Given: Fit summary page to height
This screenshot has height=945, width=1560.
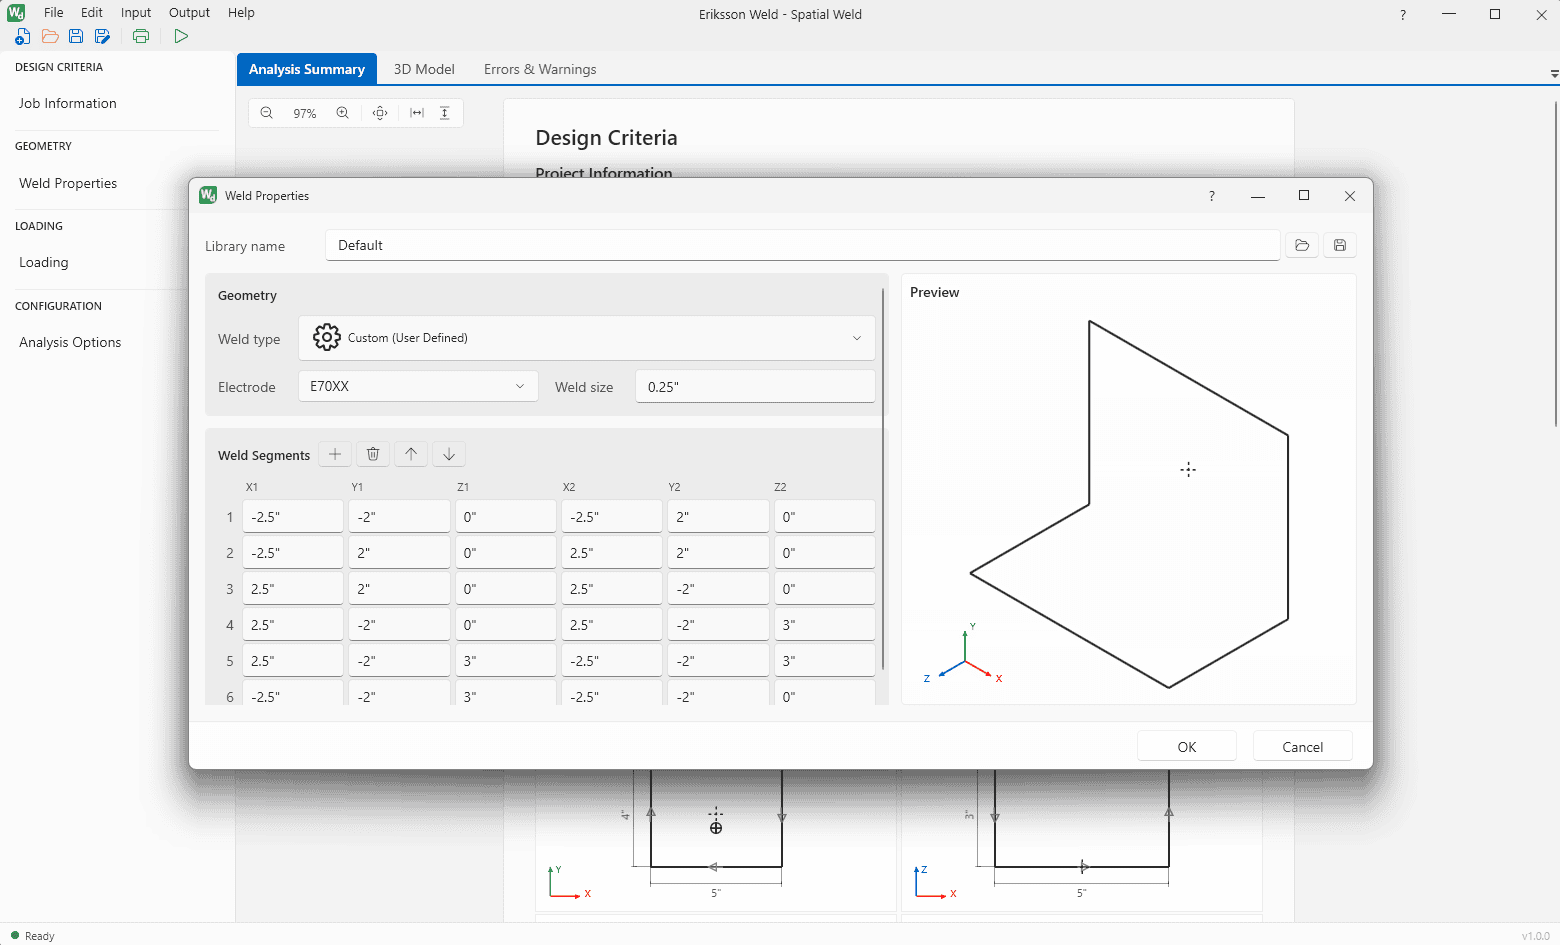Looking at the screenshot, I should [x=445, y=113].
